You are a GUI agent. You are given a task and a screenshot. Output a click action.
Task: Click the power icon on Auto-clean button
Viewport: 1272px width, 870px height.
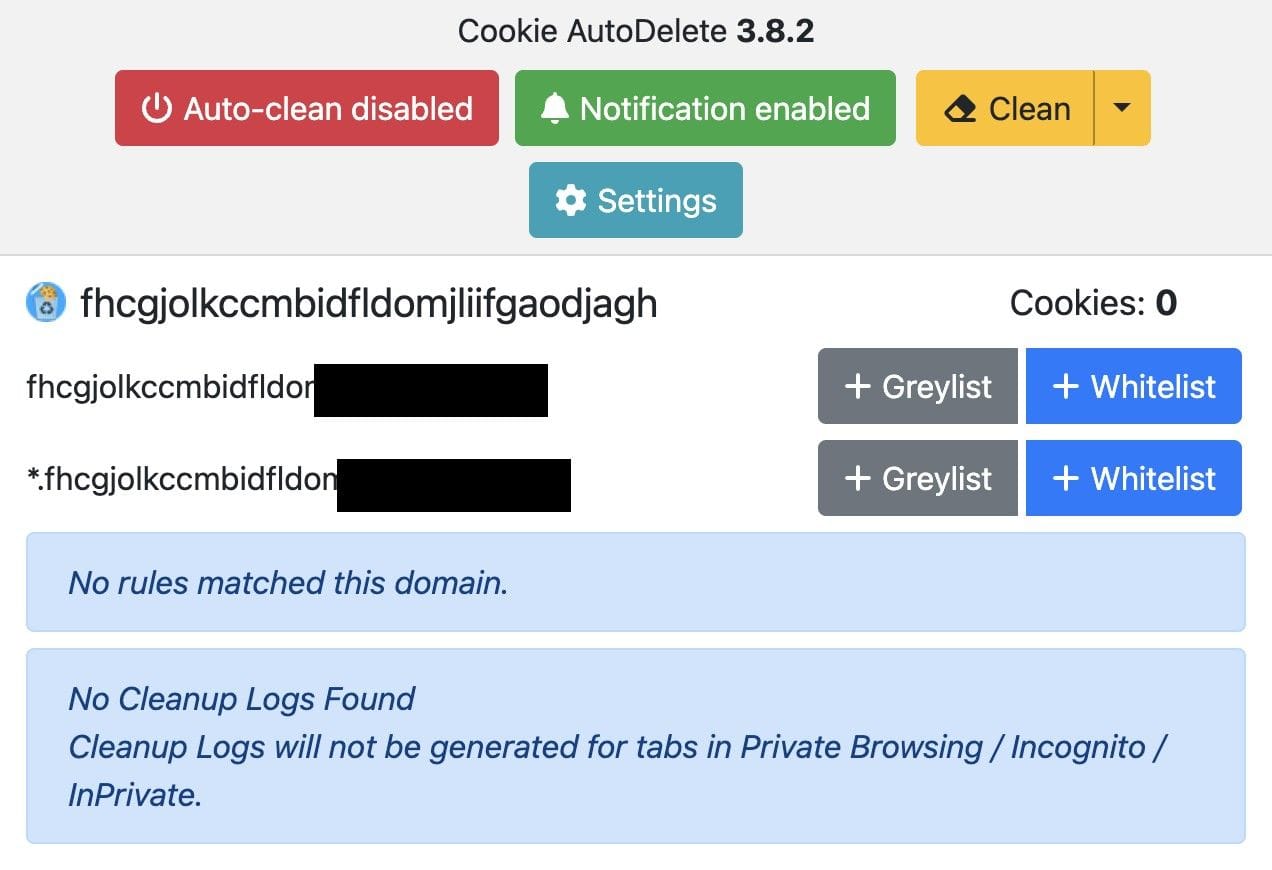point(156,108)
